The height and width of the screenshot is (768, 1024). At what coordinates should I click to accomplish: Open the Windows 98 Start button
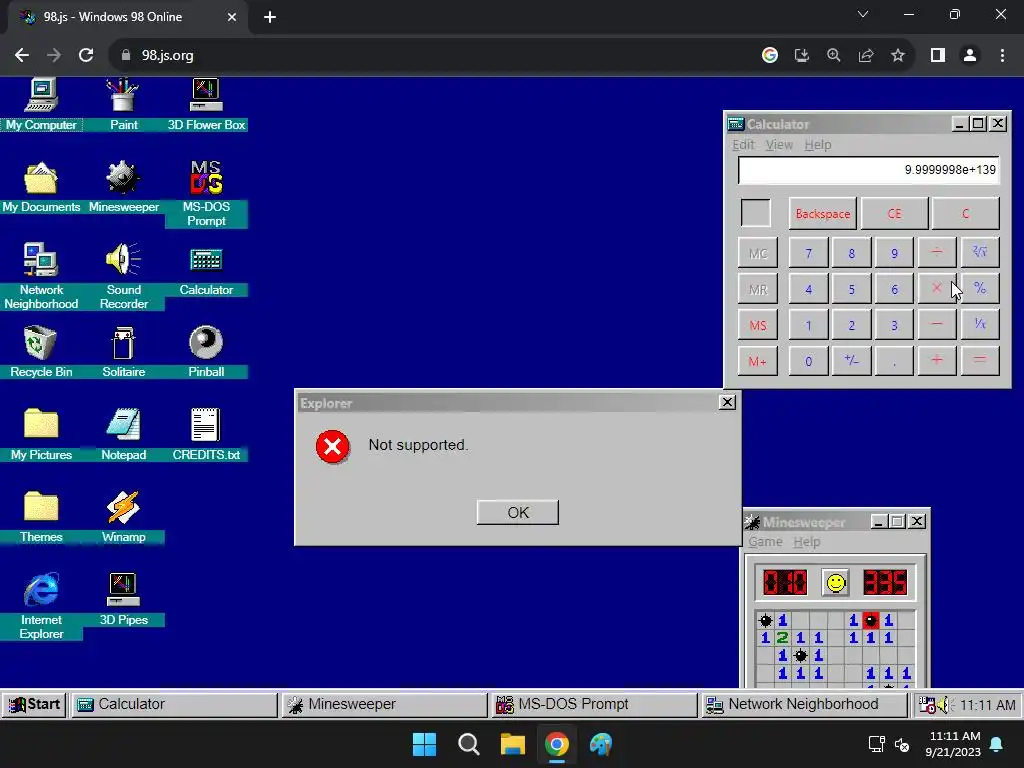click(35, 705)
